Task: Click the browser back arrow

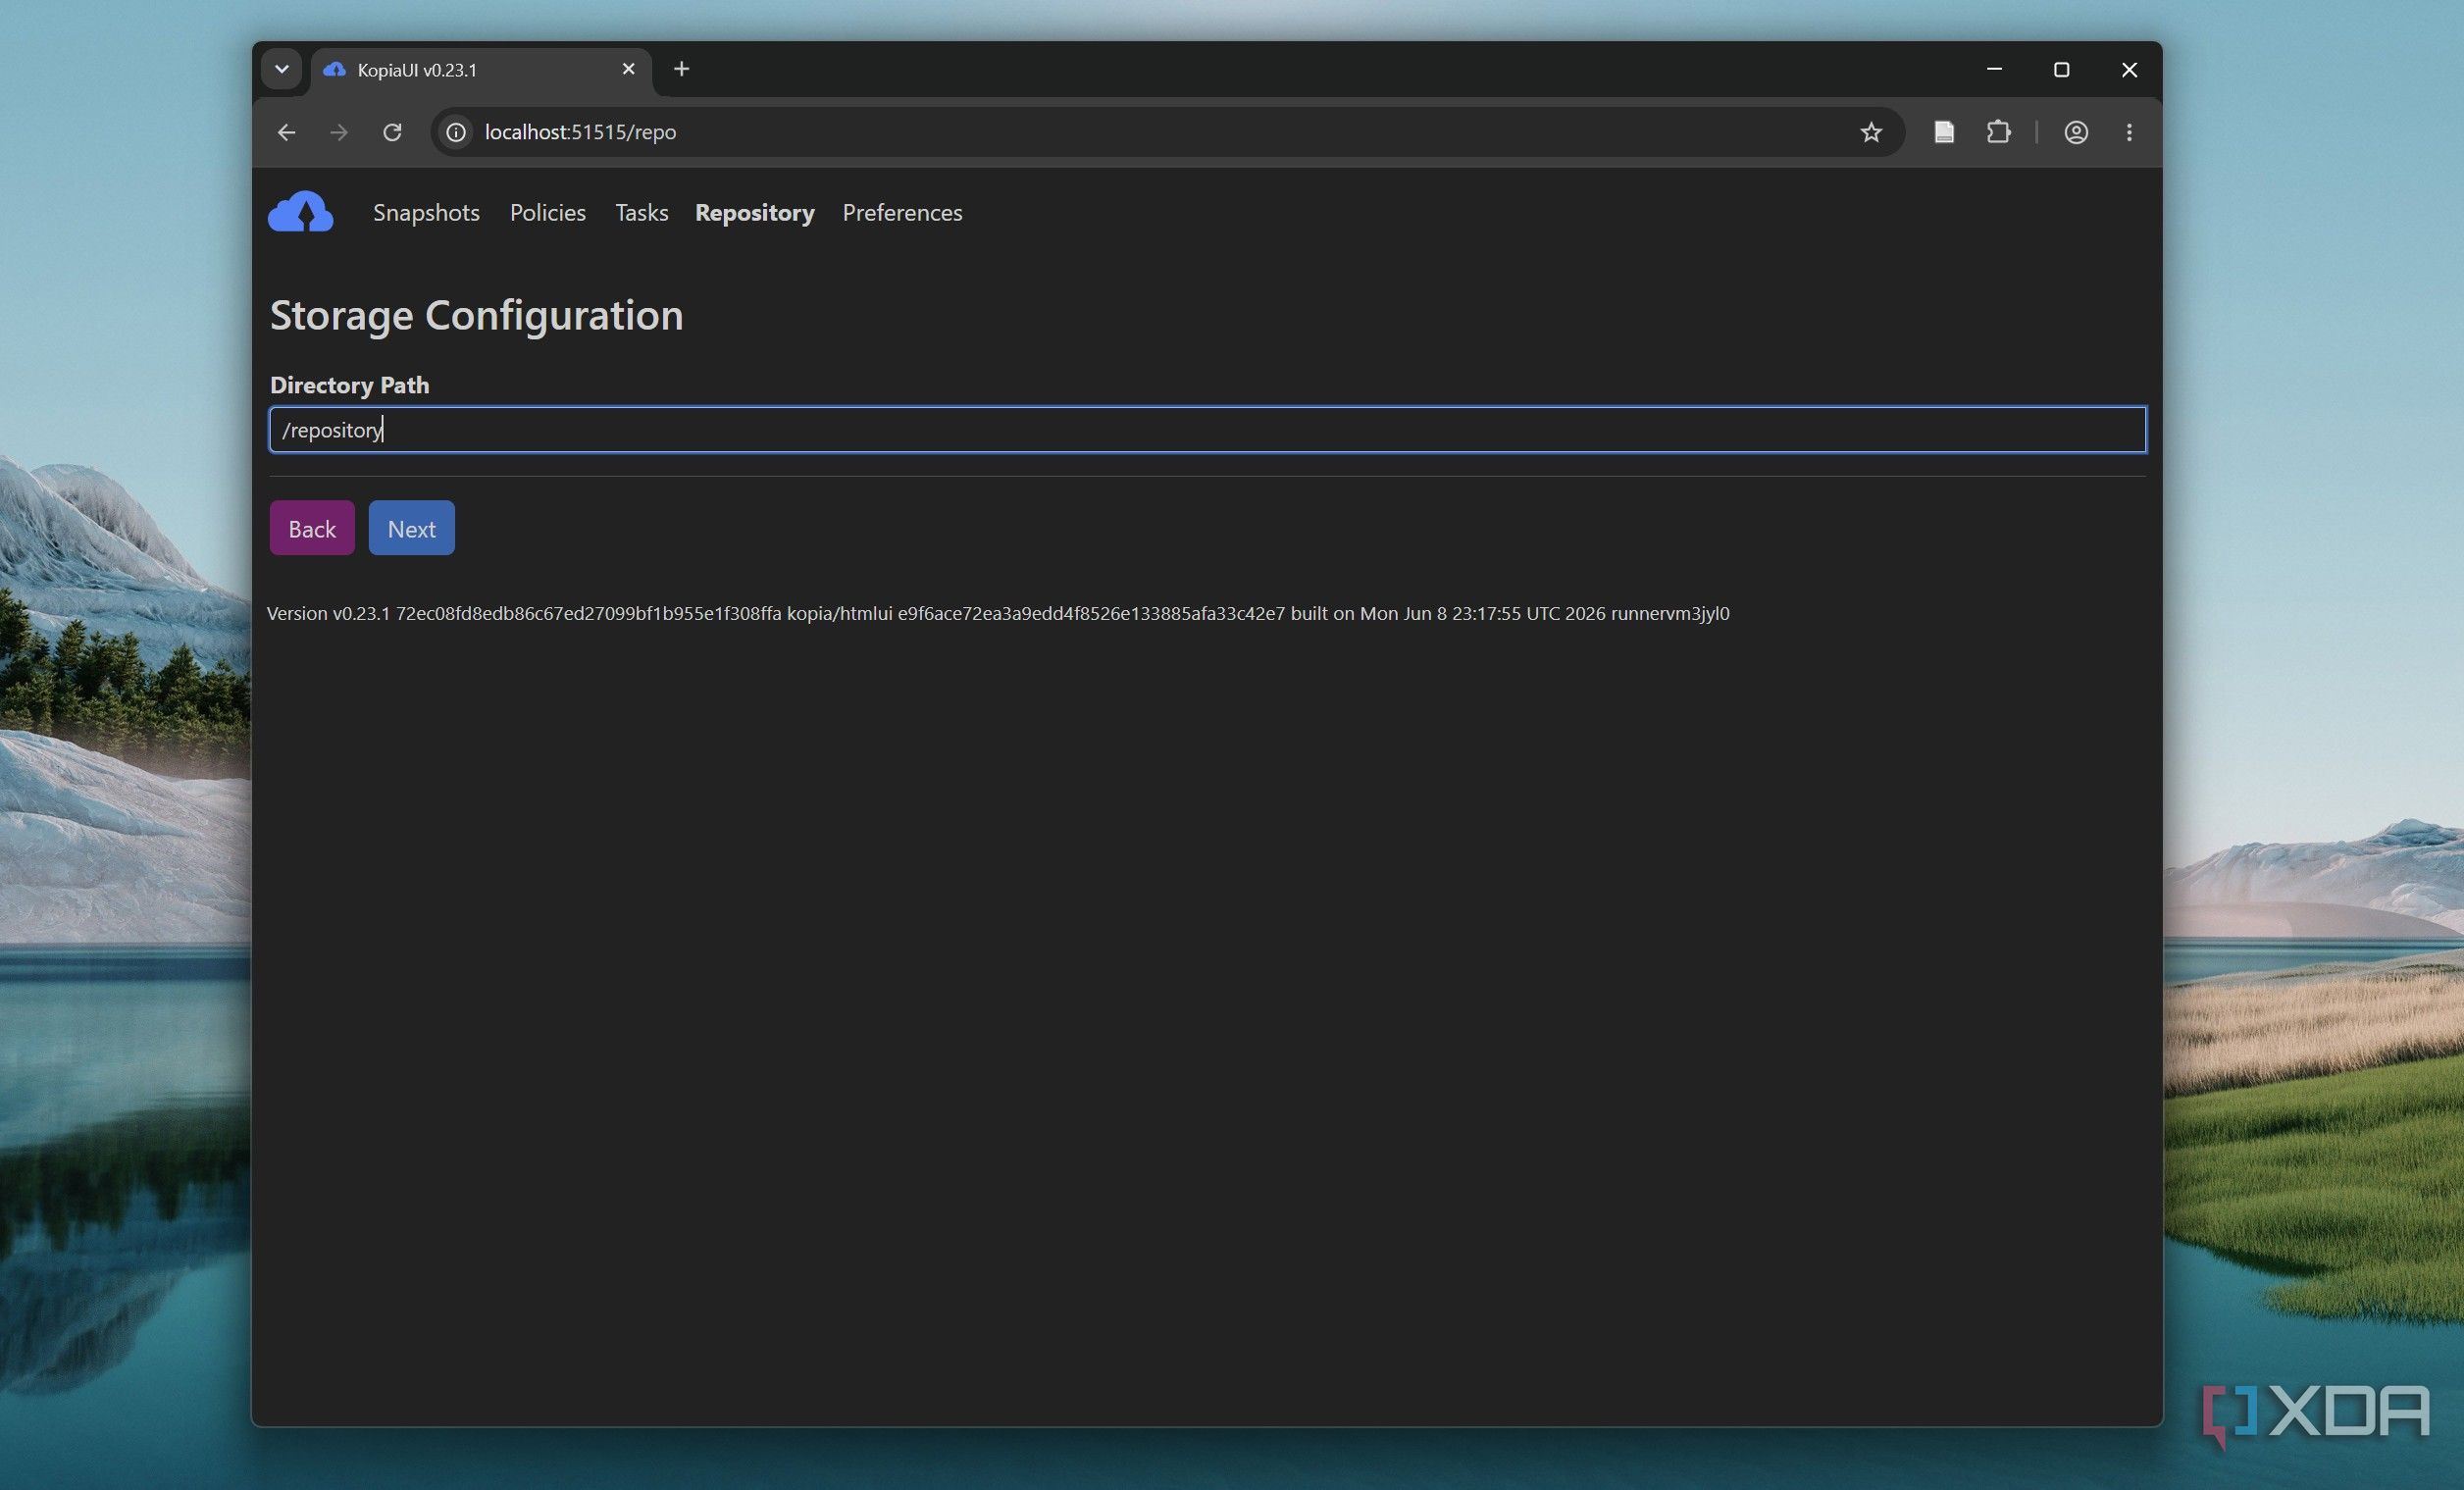Action: tap(287, 132)
